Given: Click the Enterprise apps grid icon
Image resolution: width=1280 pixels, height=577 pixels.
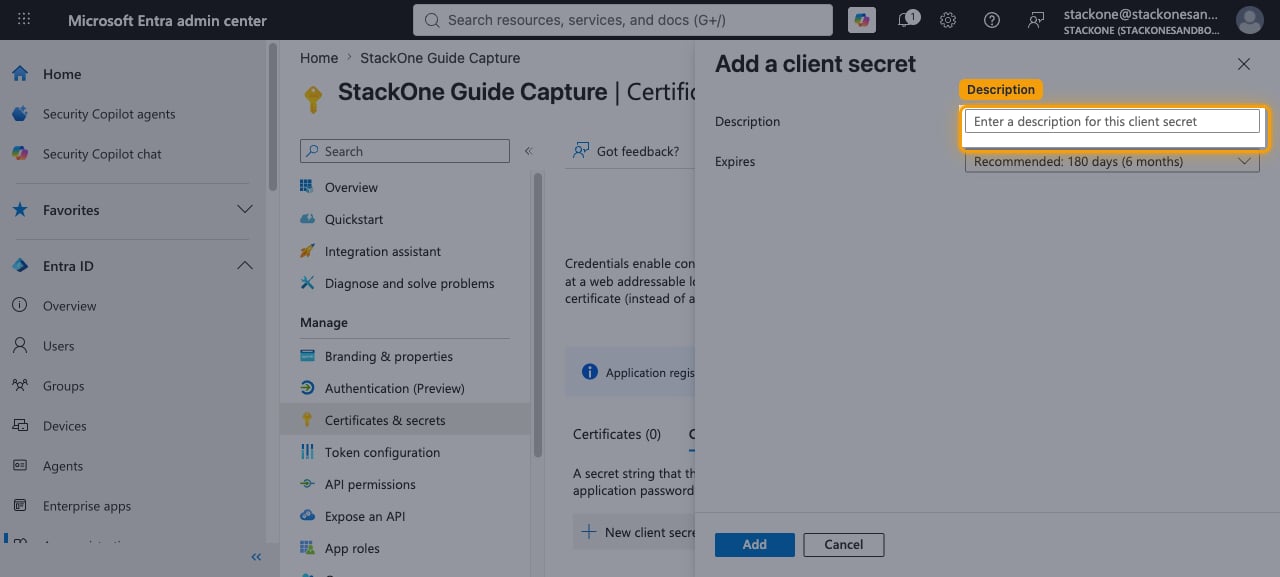Looking at the screenshot, I should click(x=19, y=506).
